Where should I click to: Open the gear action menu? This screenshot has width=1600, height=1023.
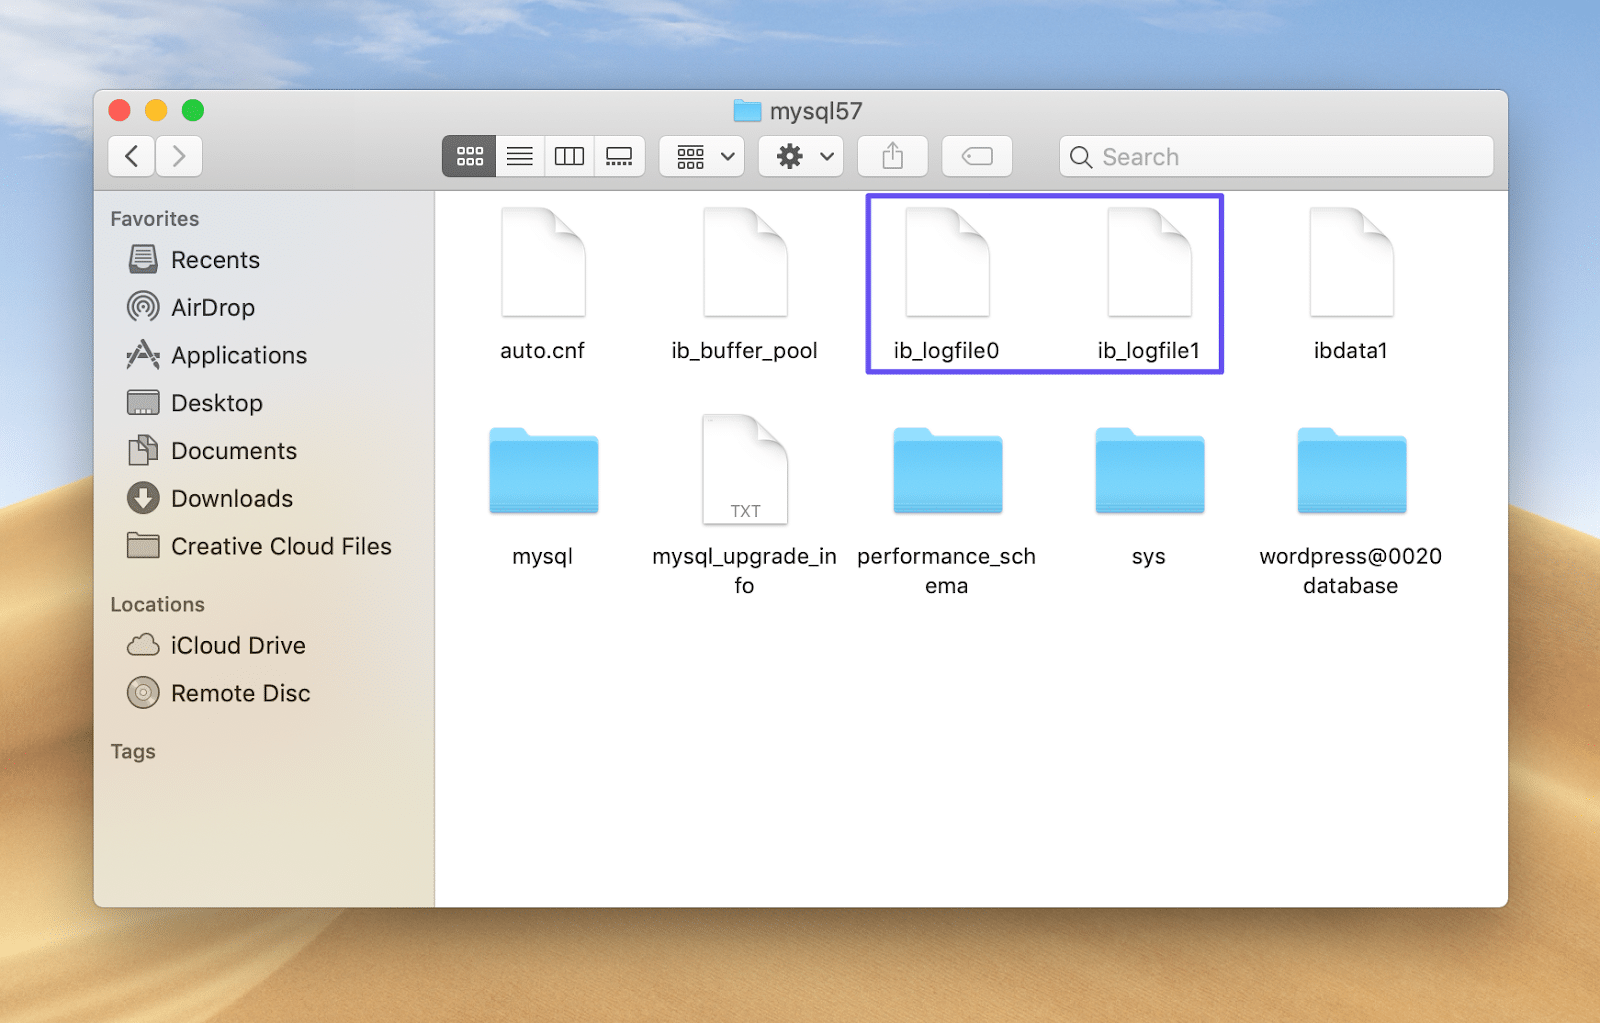tap(801, 156)
